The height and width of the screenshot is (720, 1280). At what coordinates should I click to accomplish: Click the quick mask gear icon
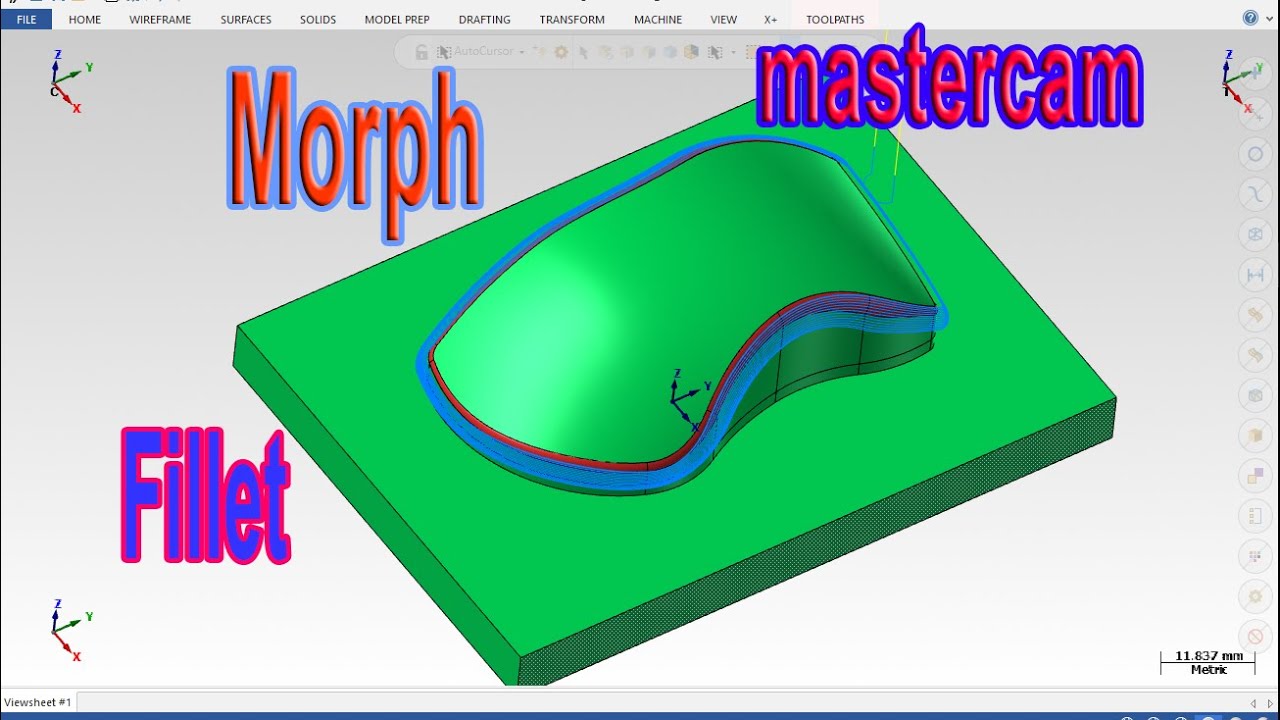pos(1254,597)
